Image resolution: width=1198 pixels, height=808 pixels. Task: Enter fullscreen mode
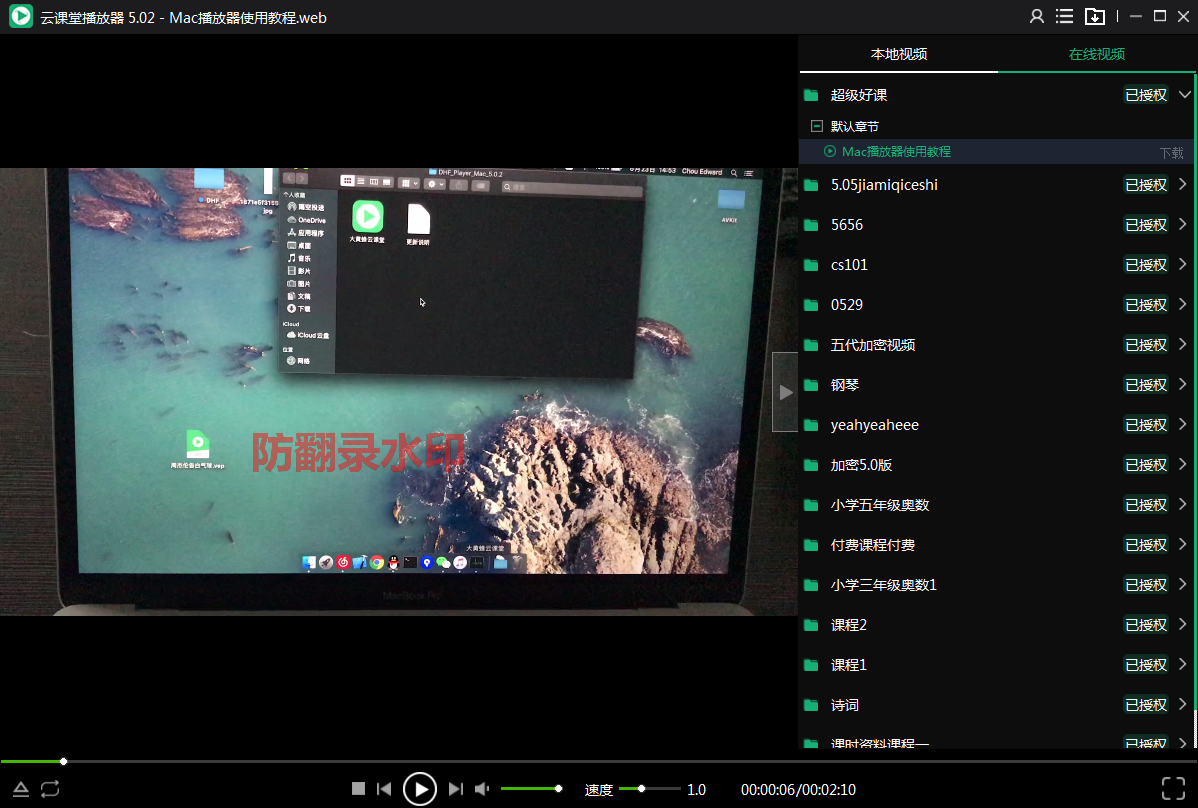pyautogui.click(x=1173, y=789)
